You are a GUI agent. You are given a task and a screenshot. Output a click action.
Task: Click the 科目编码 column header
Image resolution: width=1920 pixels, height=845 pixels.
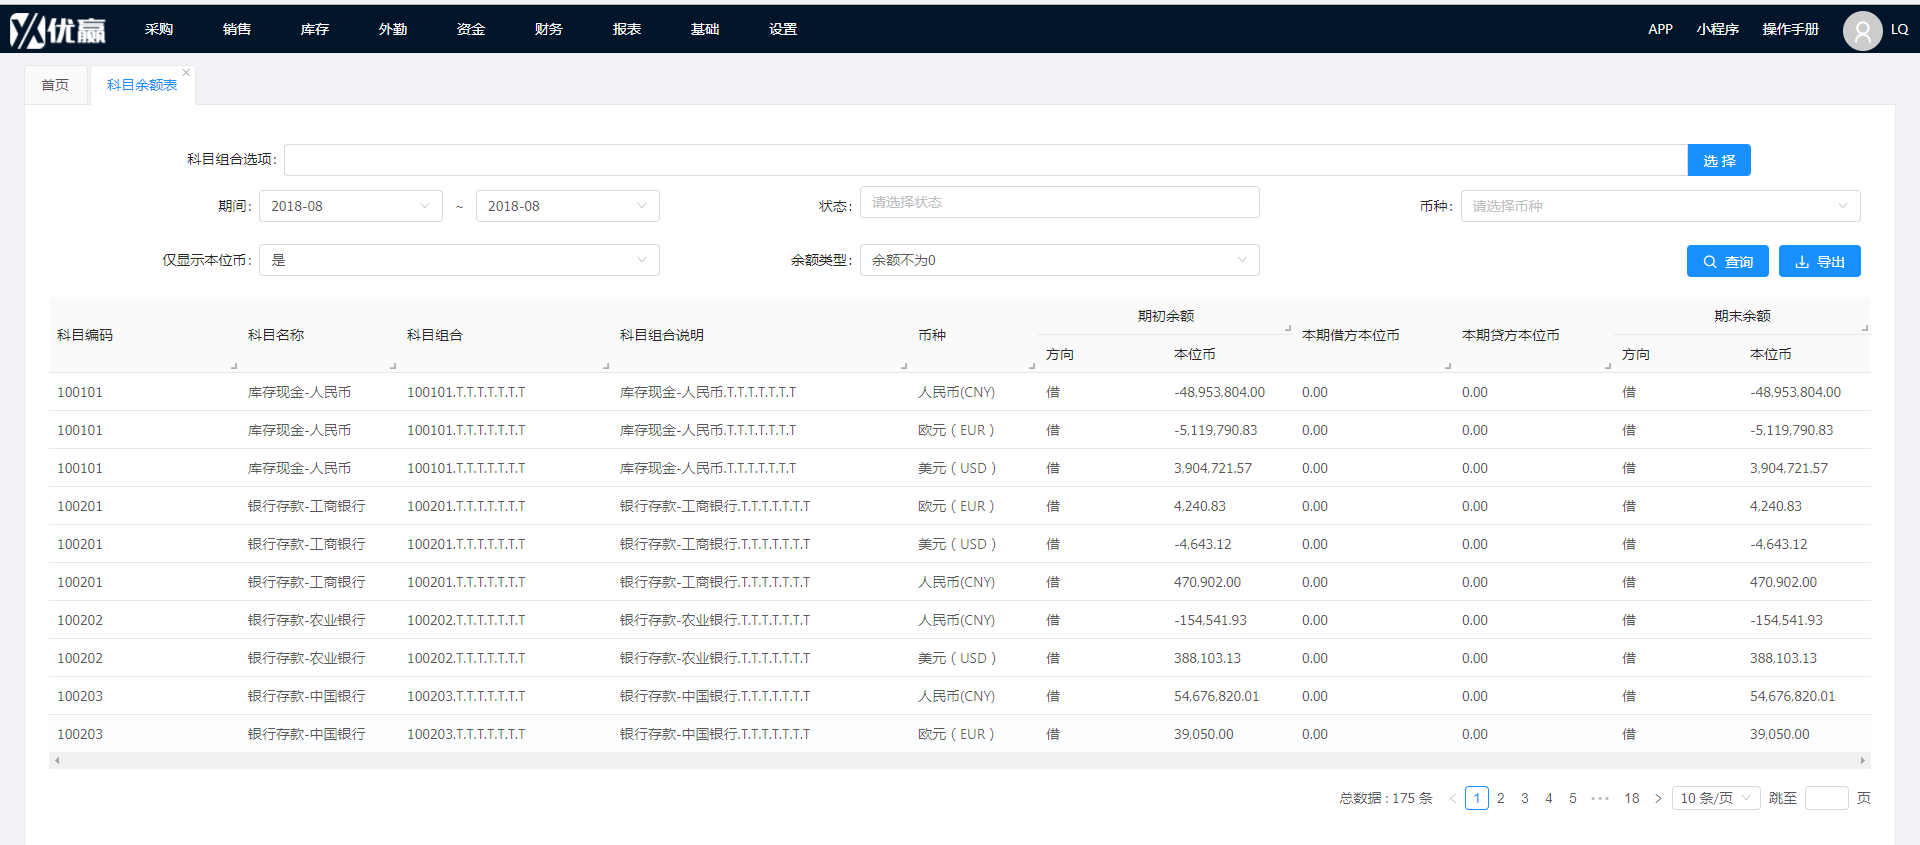pyautogui.click(x=85, y=335)
